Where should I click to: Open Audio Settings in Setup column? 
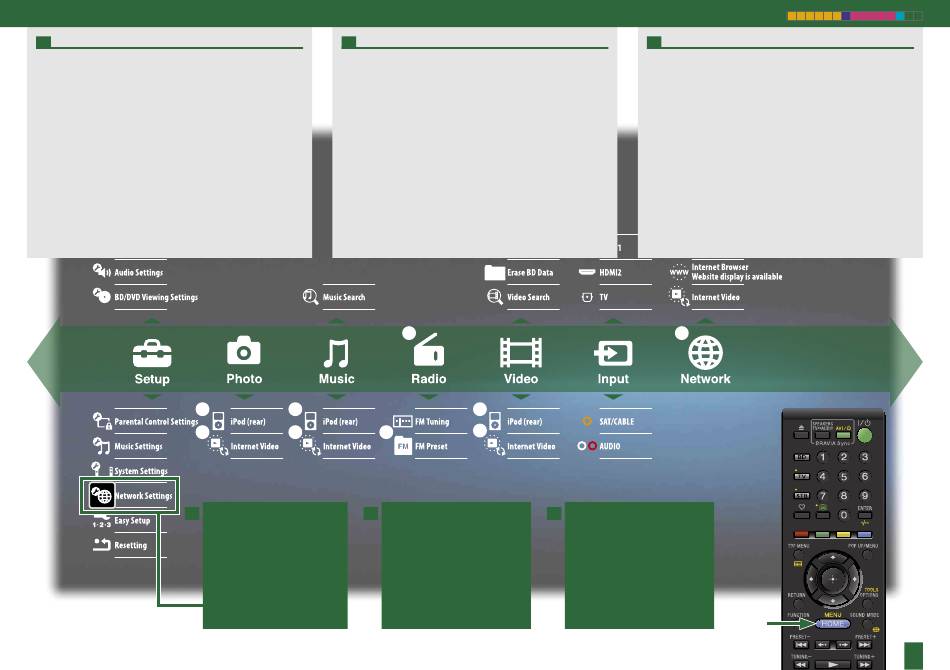tap(128, 272)
